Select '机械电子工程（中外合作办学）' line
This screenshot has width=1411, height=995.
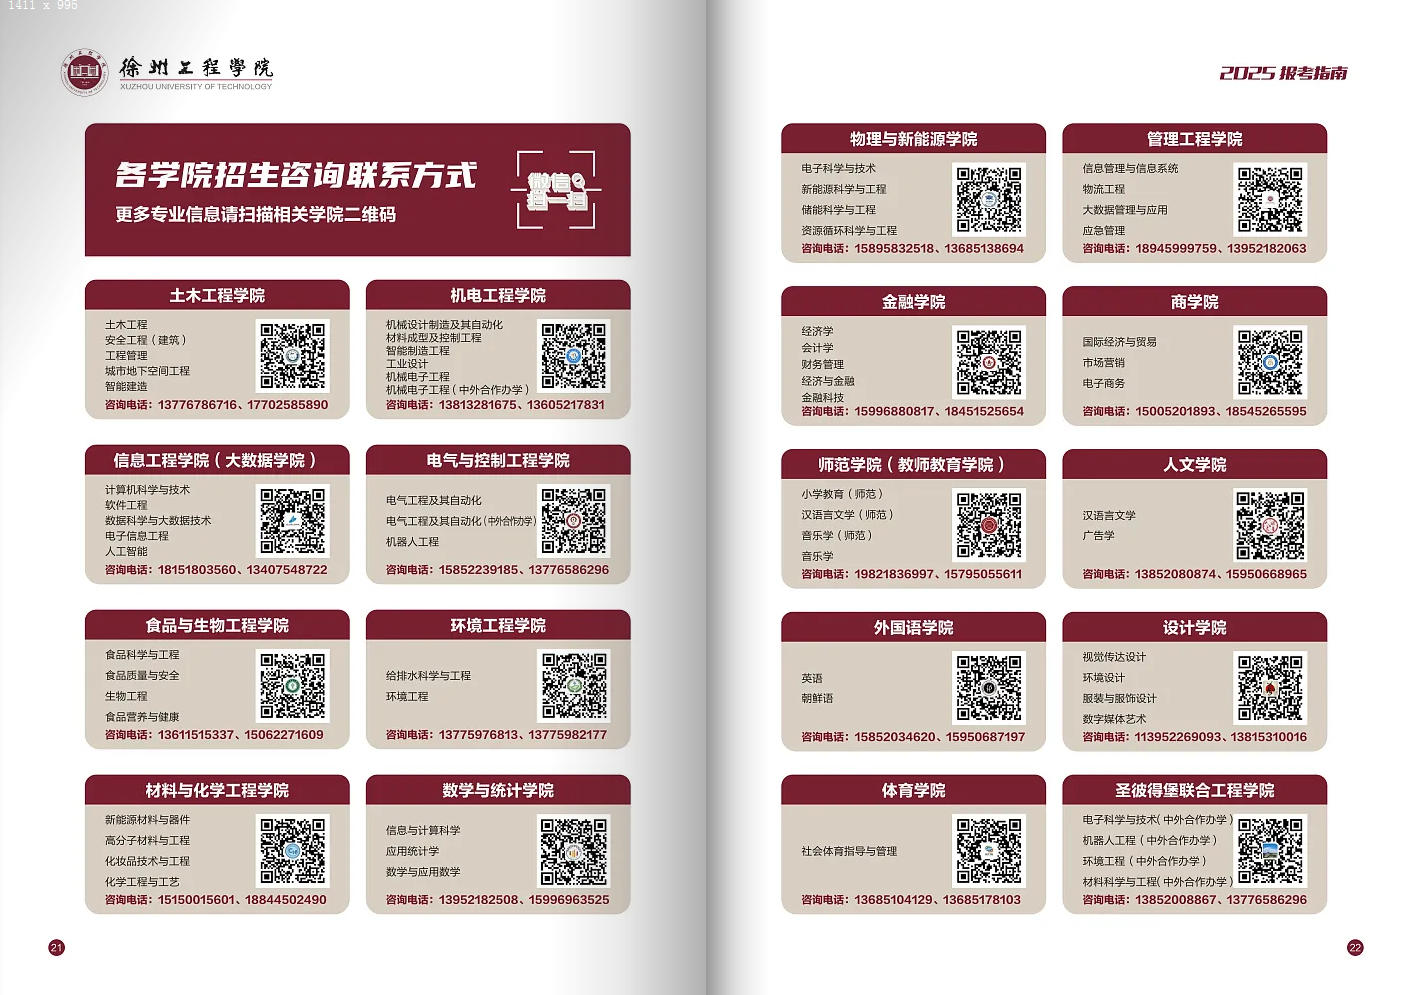458,390
